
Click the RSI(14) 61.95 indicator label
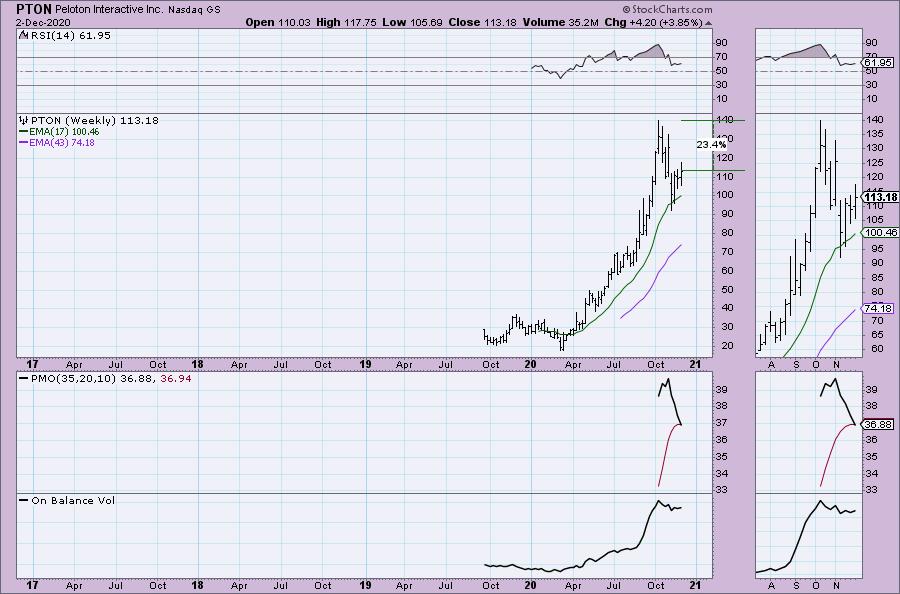[70, 35]
